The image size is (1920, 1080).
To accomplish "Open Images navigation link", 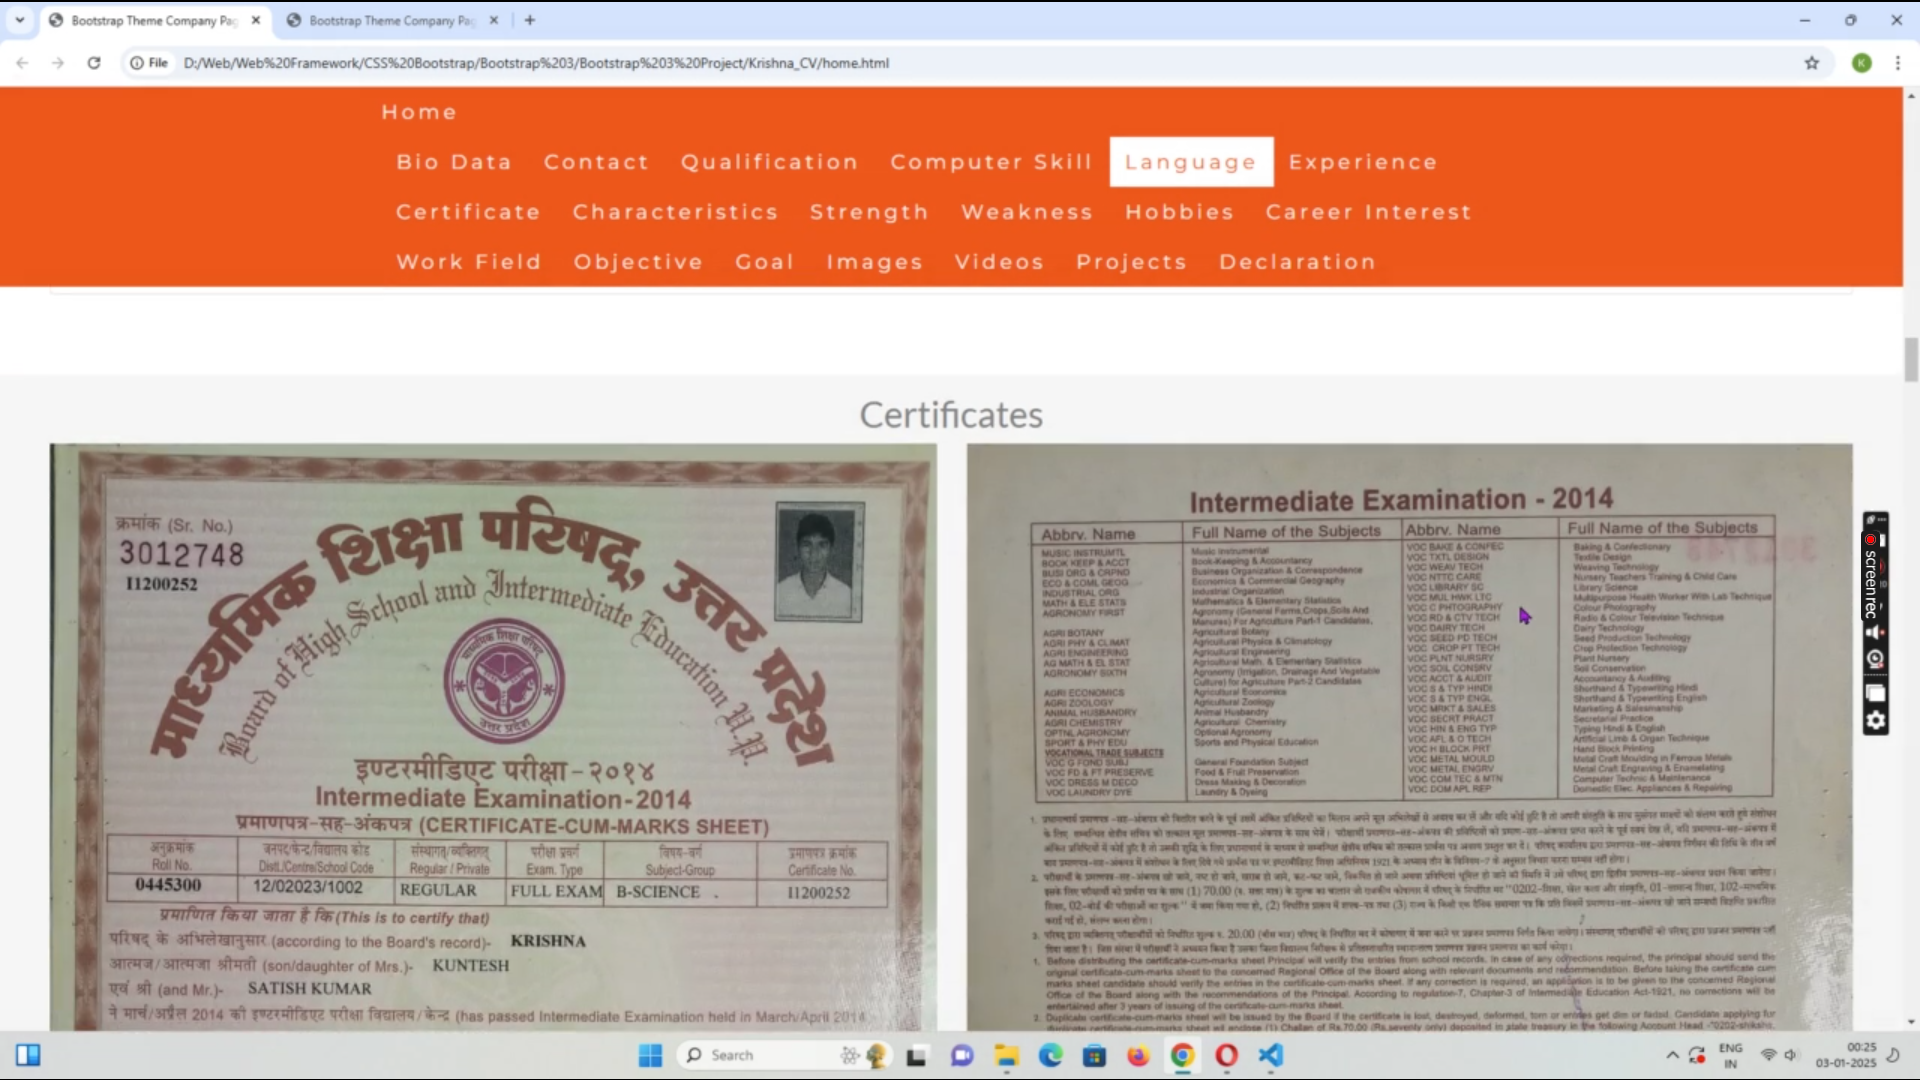I will pyautogui.click(x=875, y=262).
